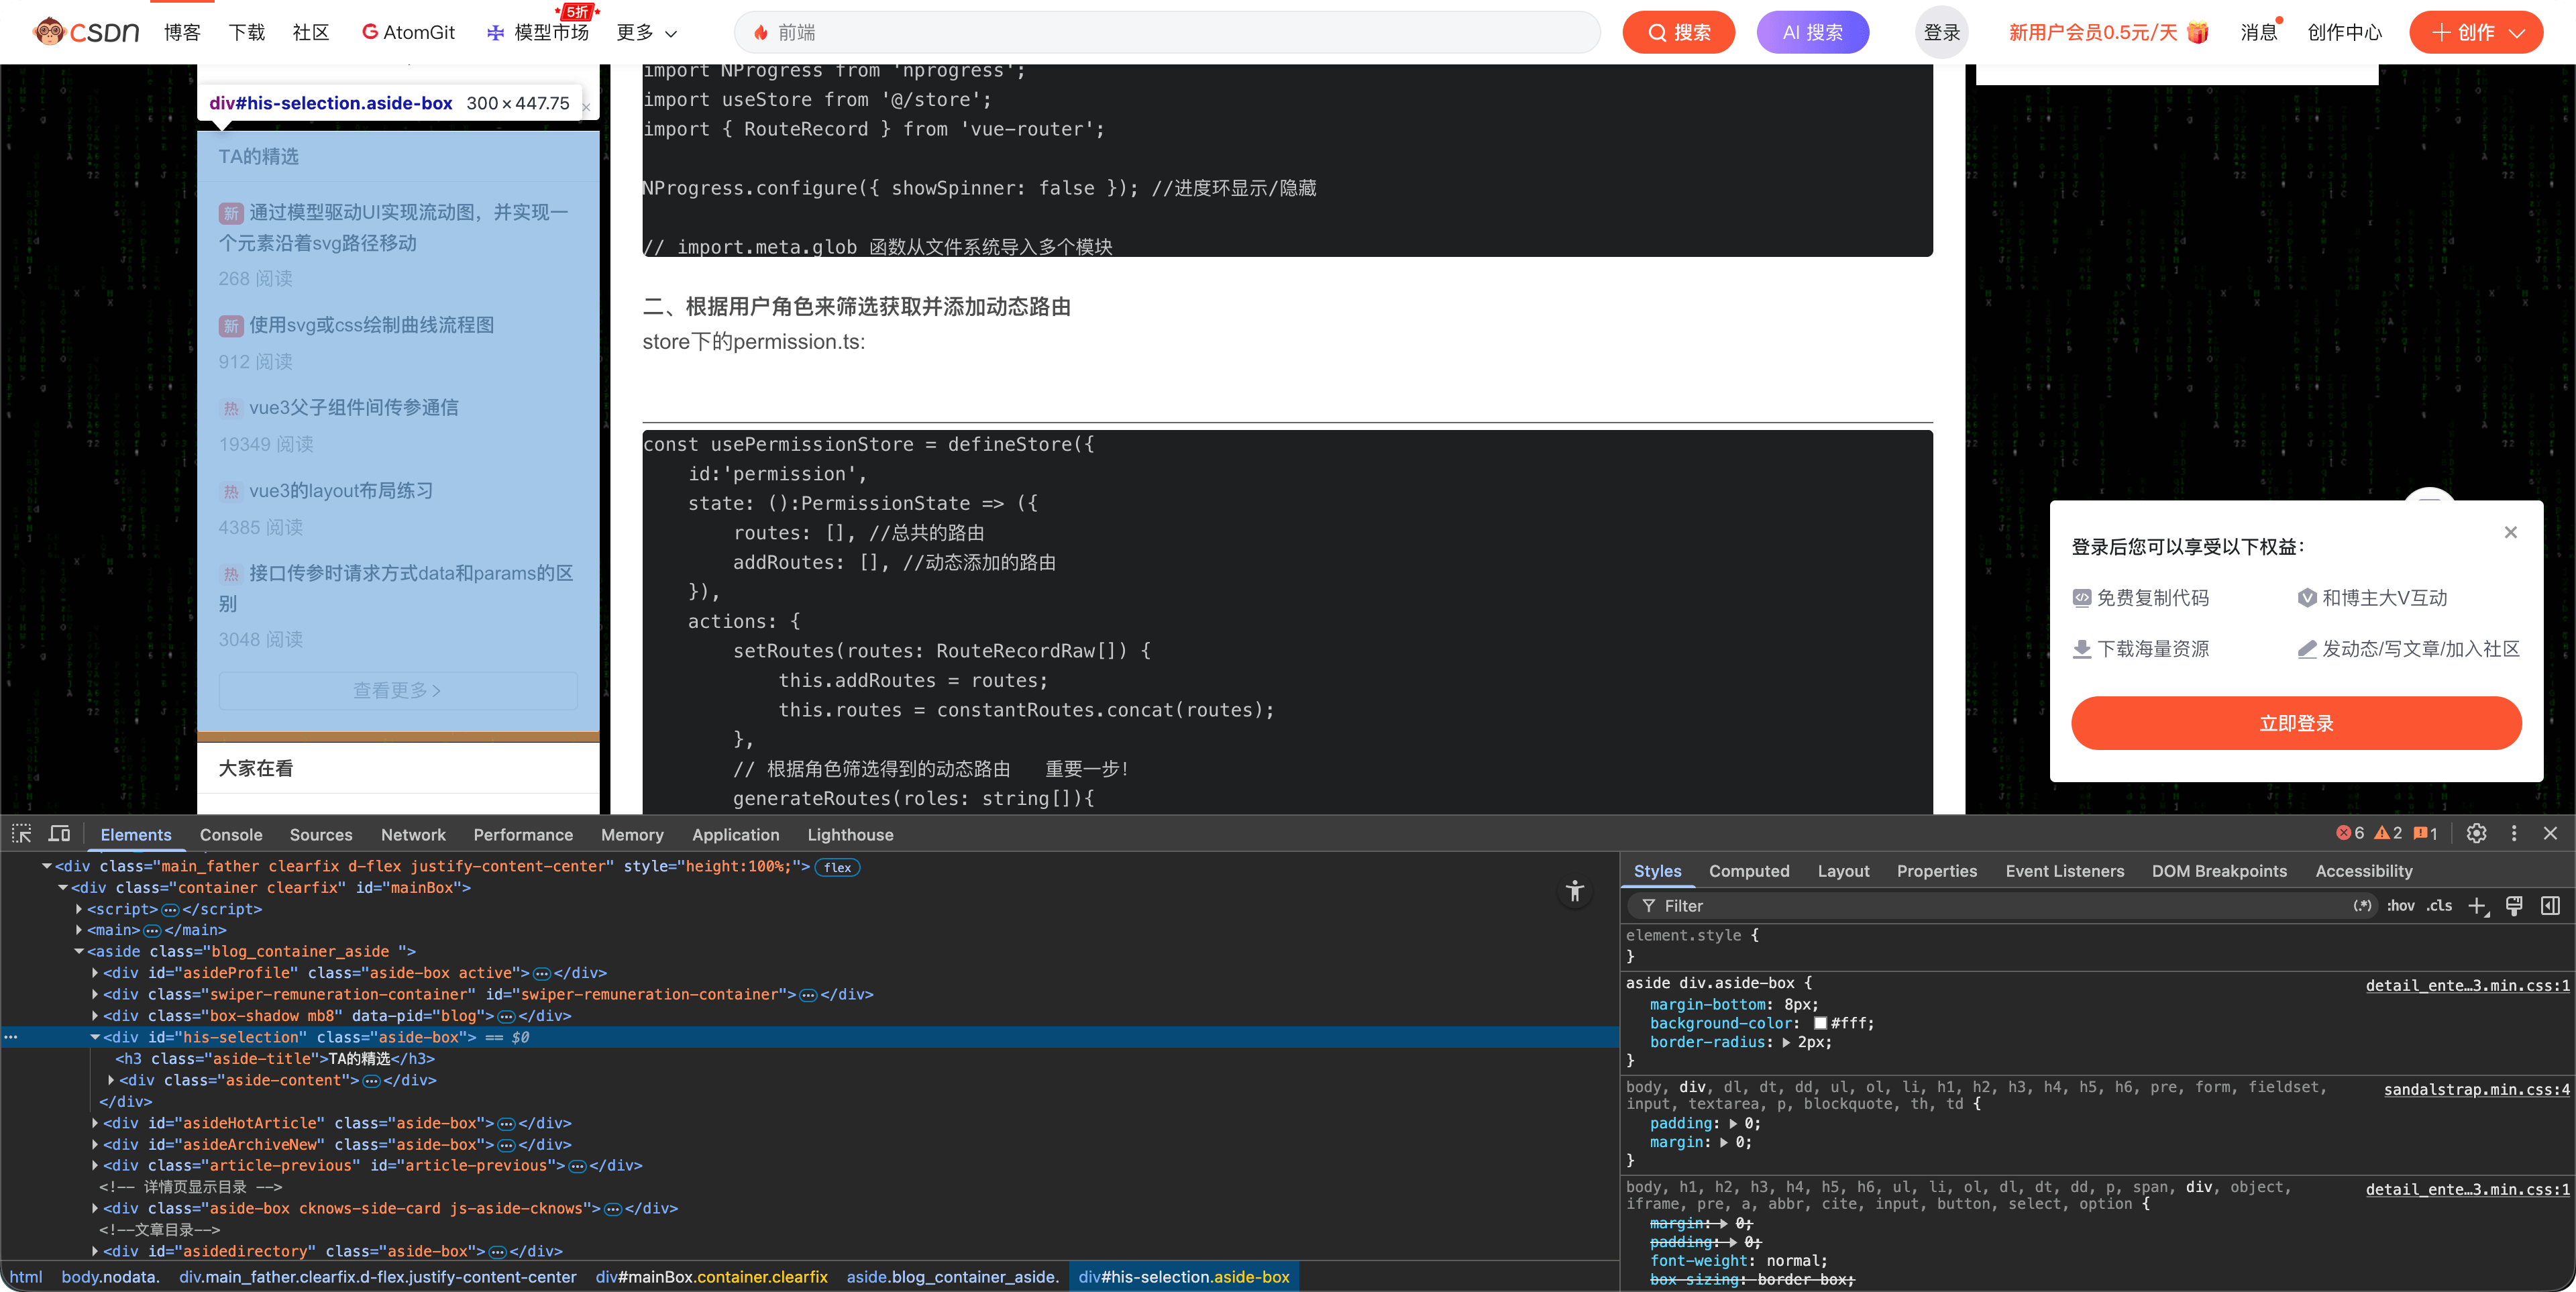Screen dimensions: 2576x1292
Task: Open article 使用svg或css绘制曲线流程图
Action: click(372, 325)
